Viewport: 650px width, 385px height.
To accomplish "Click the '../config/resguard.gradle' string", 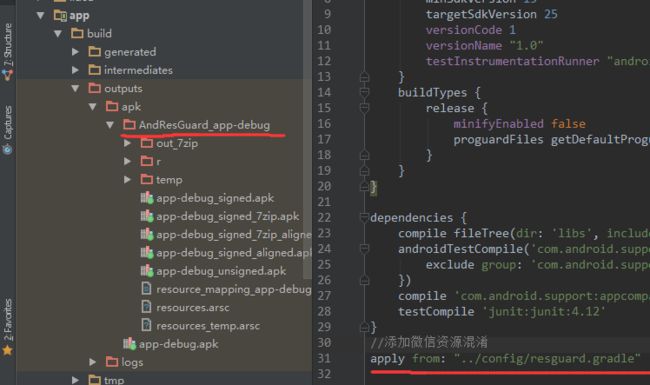I will (x=547, y=358).
